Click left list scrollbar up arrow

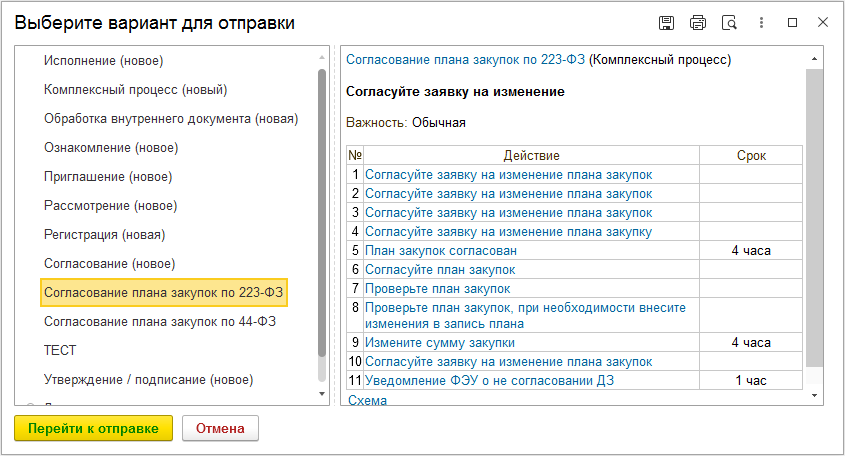(322, 57)
